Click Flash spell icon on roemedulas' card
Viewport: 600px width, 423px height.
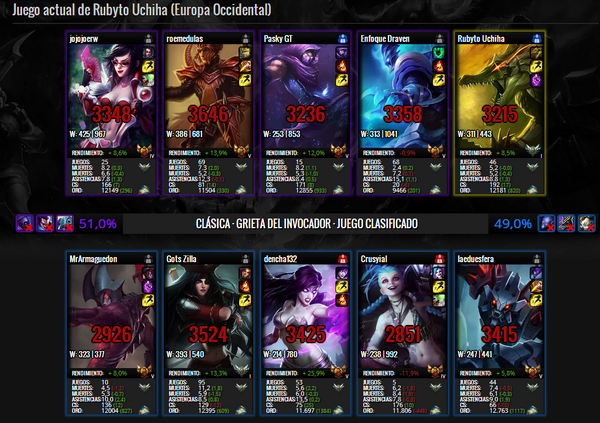245,80
